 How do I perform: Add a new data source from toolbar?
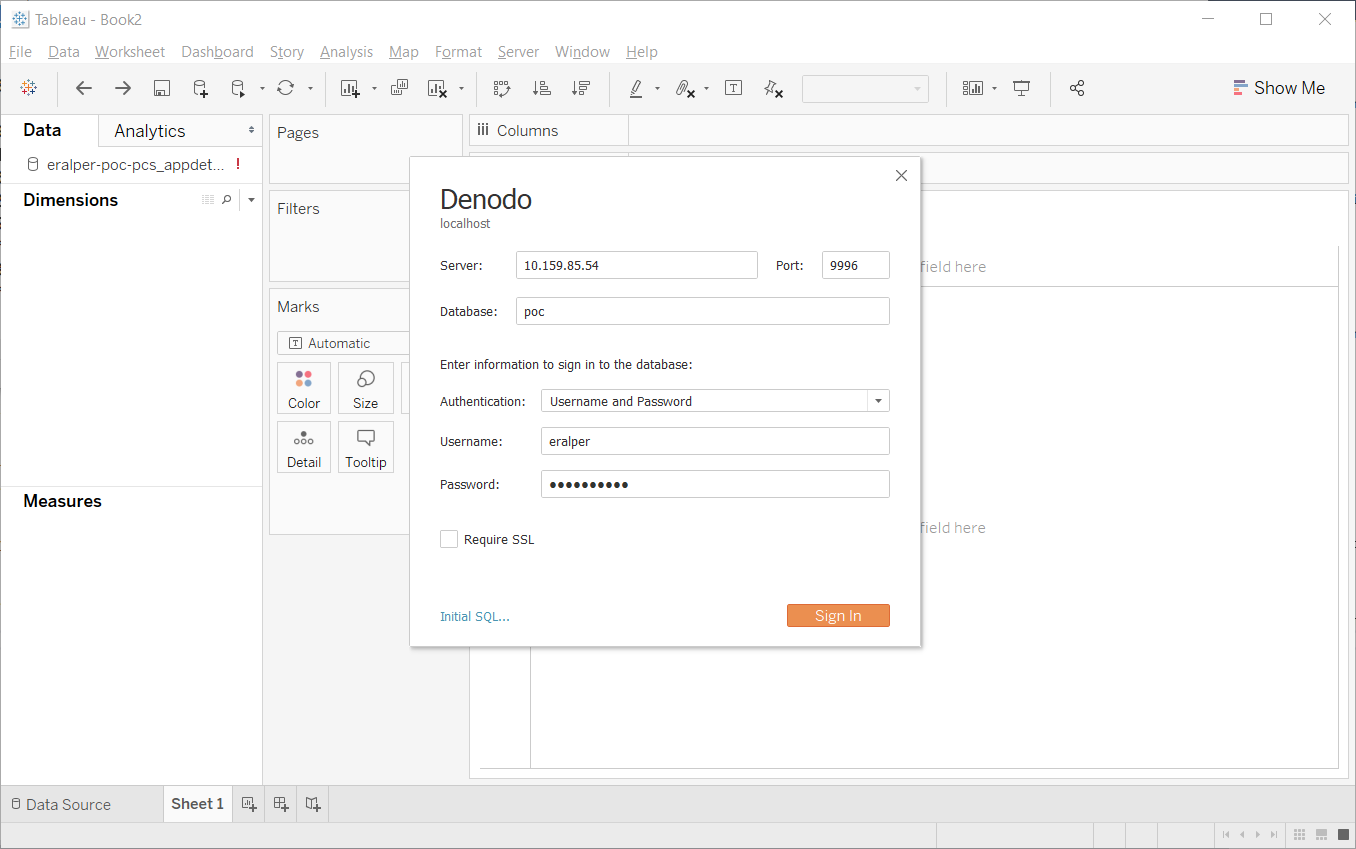click(200, 88)
